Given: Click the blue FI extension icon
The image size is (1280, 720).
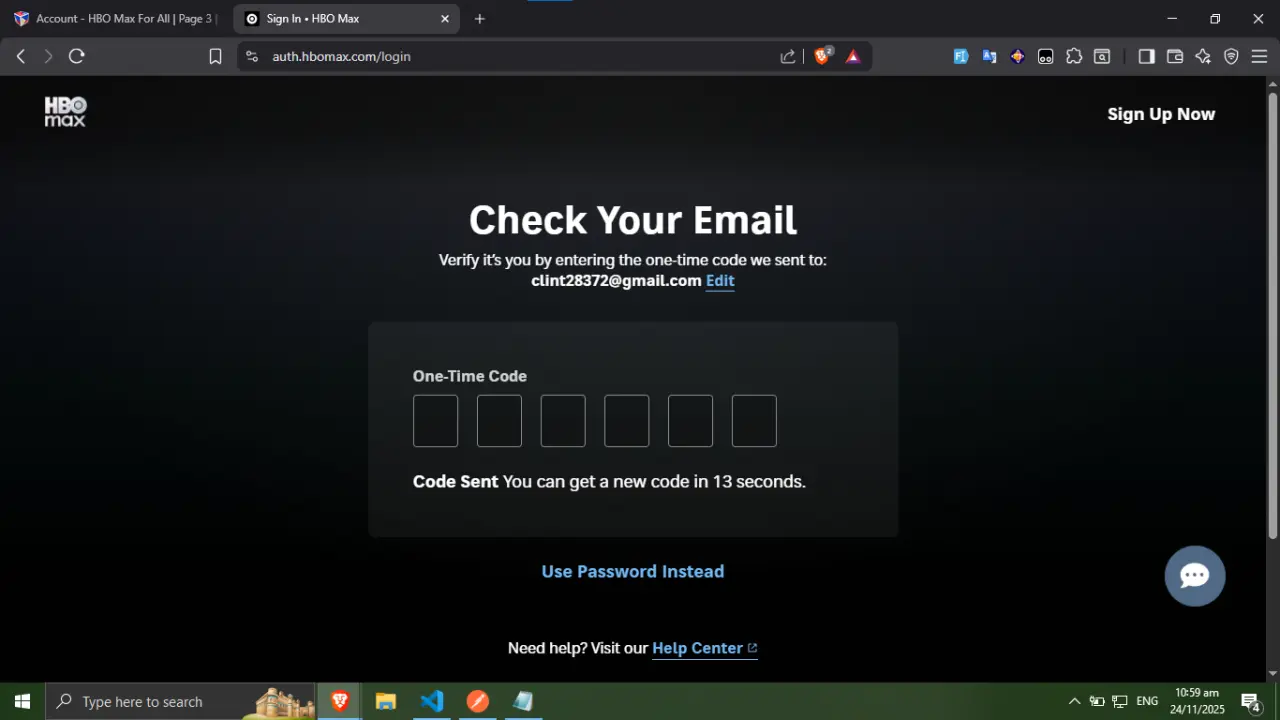Looking at the screenshot, I should (961, 56).
